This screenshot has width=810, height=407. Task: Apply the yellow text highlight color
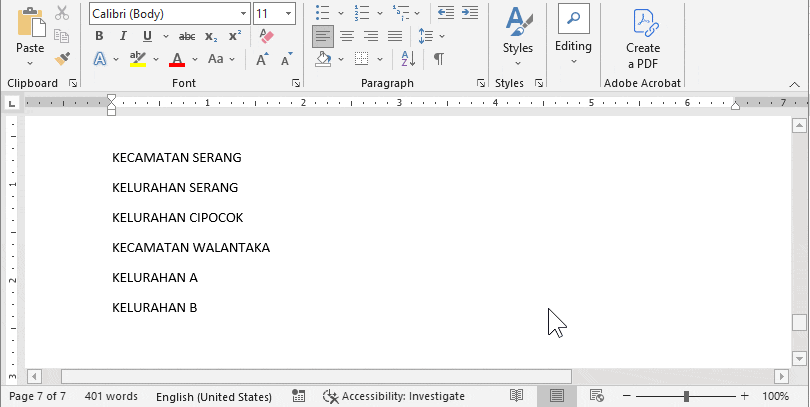click(x=138, y=59)
